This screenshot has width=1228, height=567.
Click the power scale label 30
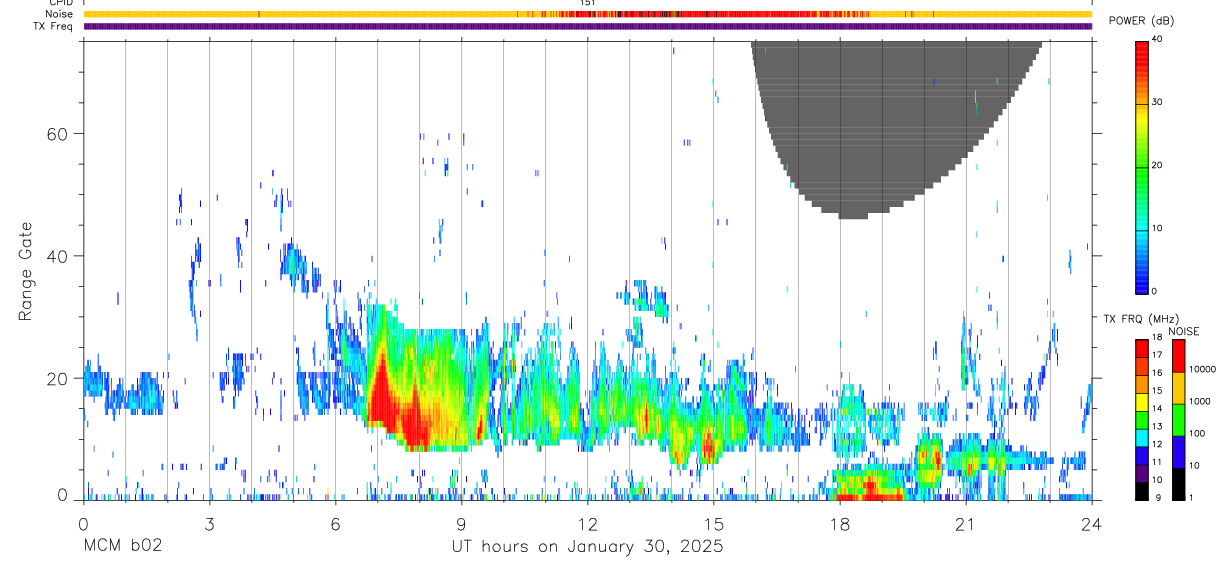(1157, 103)
